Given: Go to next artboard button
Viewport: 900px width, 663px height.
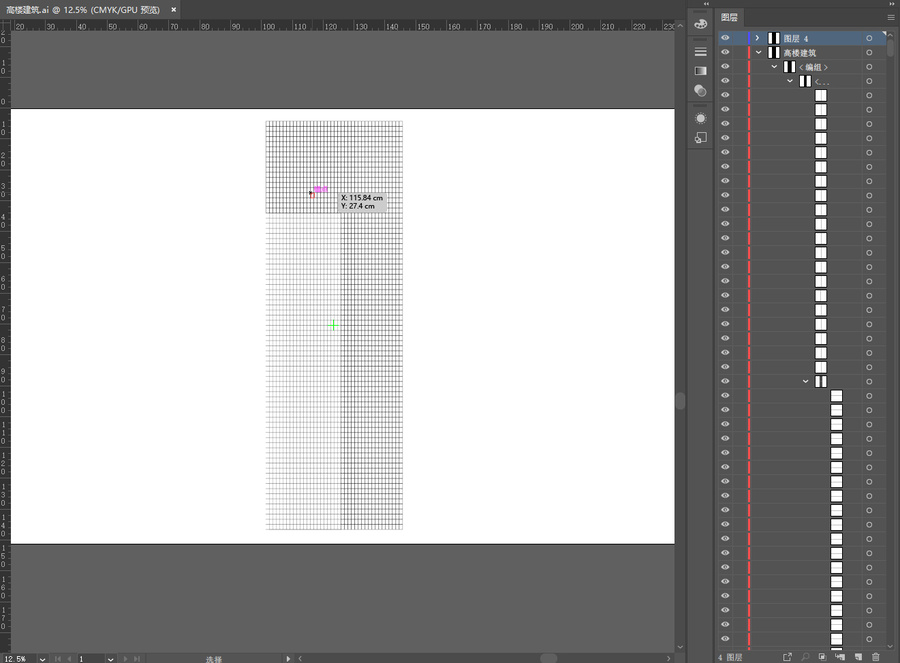Looking at the screenshot, I should tap(125, 658).
